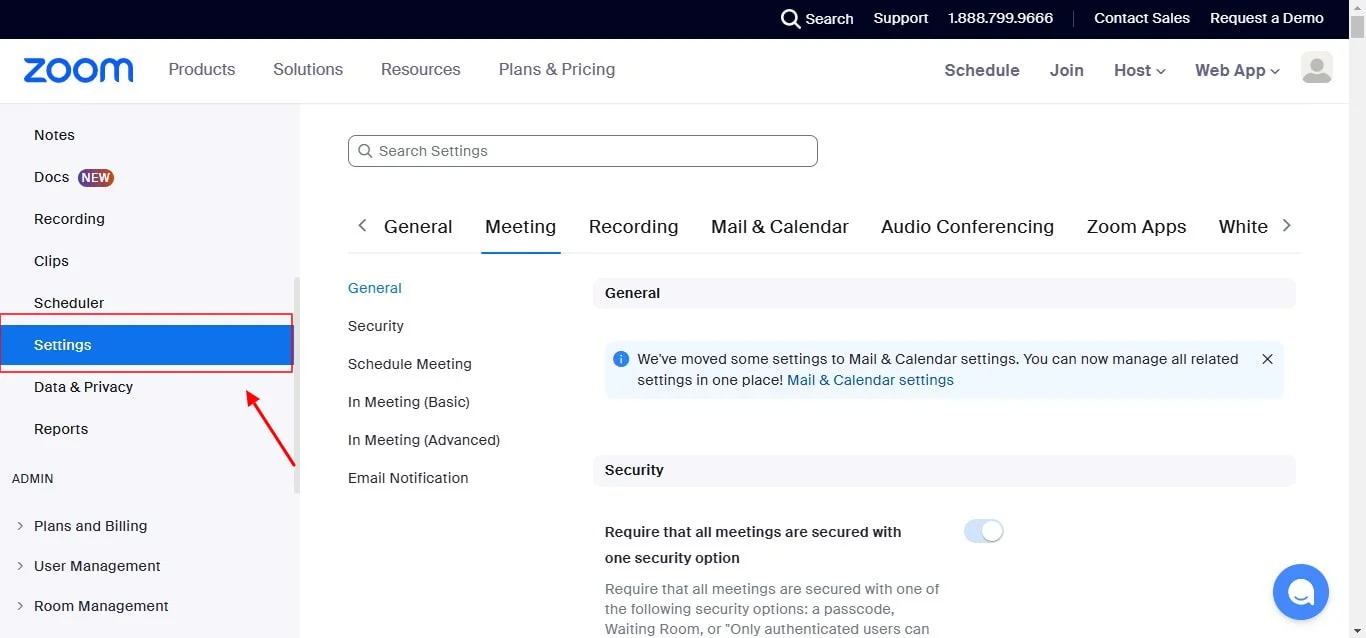1366x638 pixels.
Task: Jump to Email Notification section
Action: click(408, 478)
